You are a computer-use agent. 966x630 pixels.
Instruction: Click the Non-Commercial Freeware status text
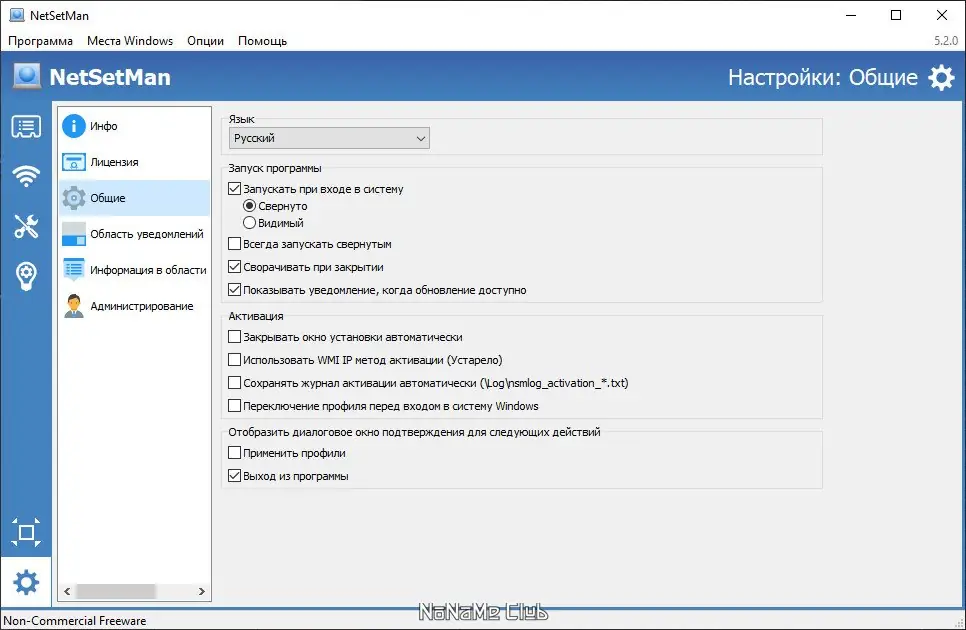tap(75, 621)
